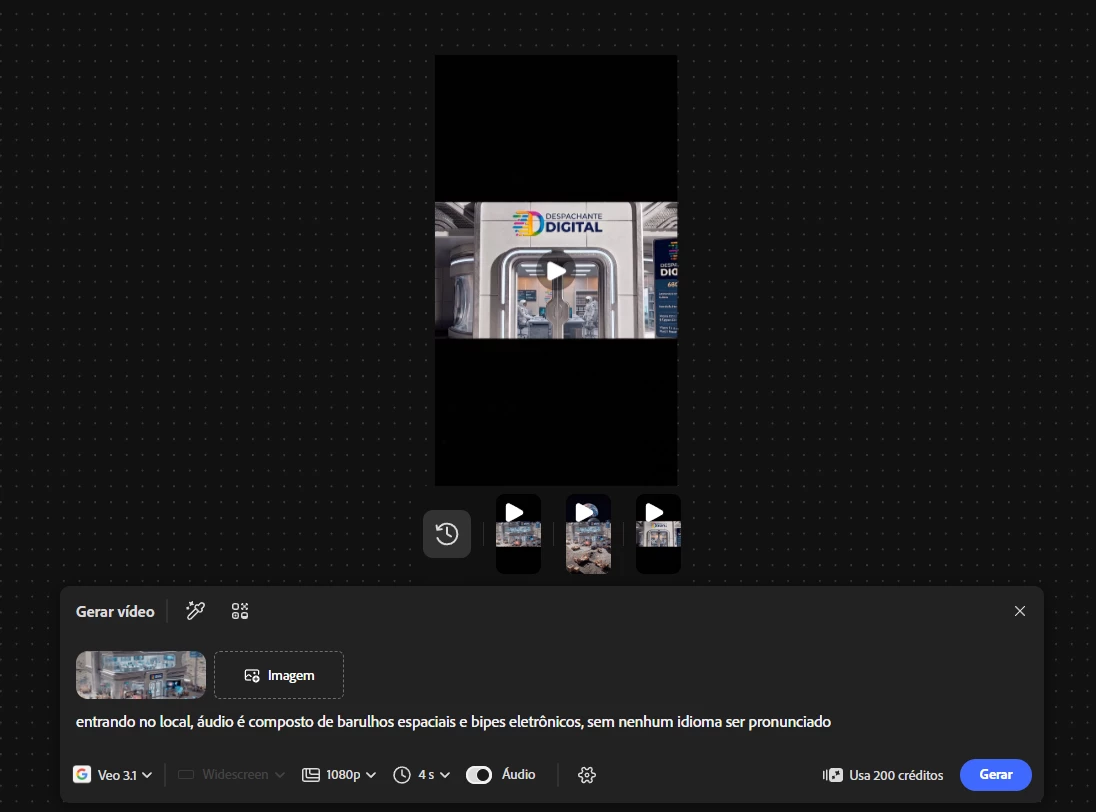Image resolution: width=1096 pixels, height=812 pixels.
Task: Click the Gerar button
Action: click(x=995, y=774)
